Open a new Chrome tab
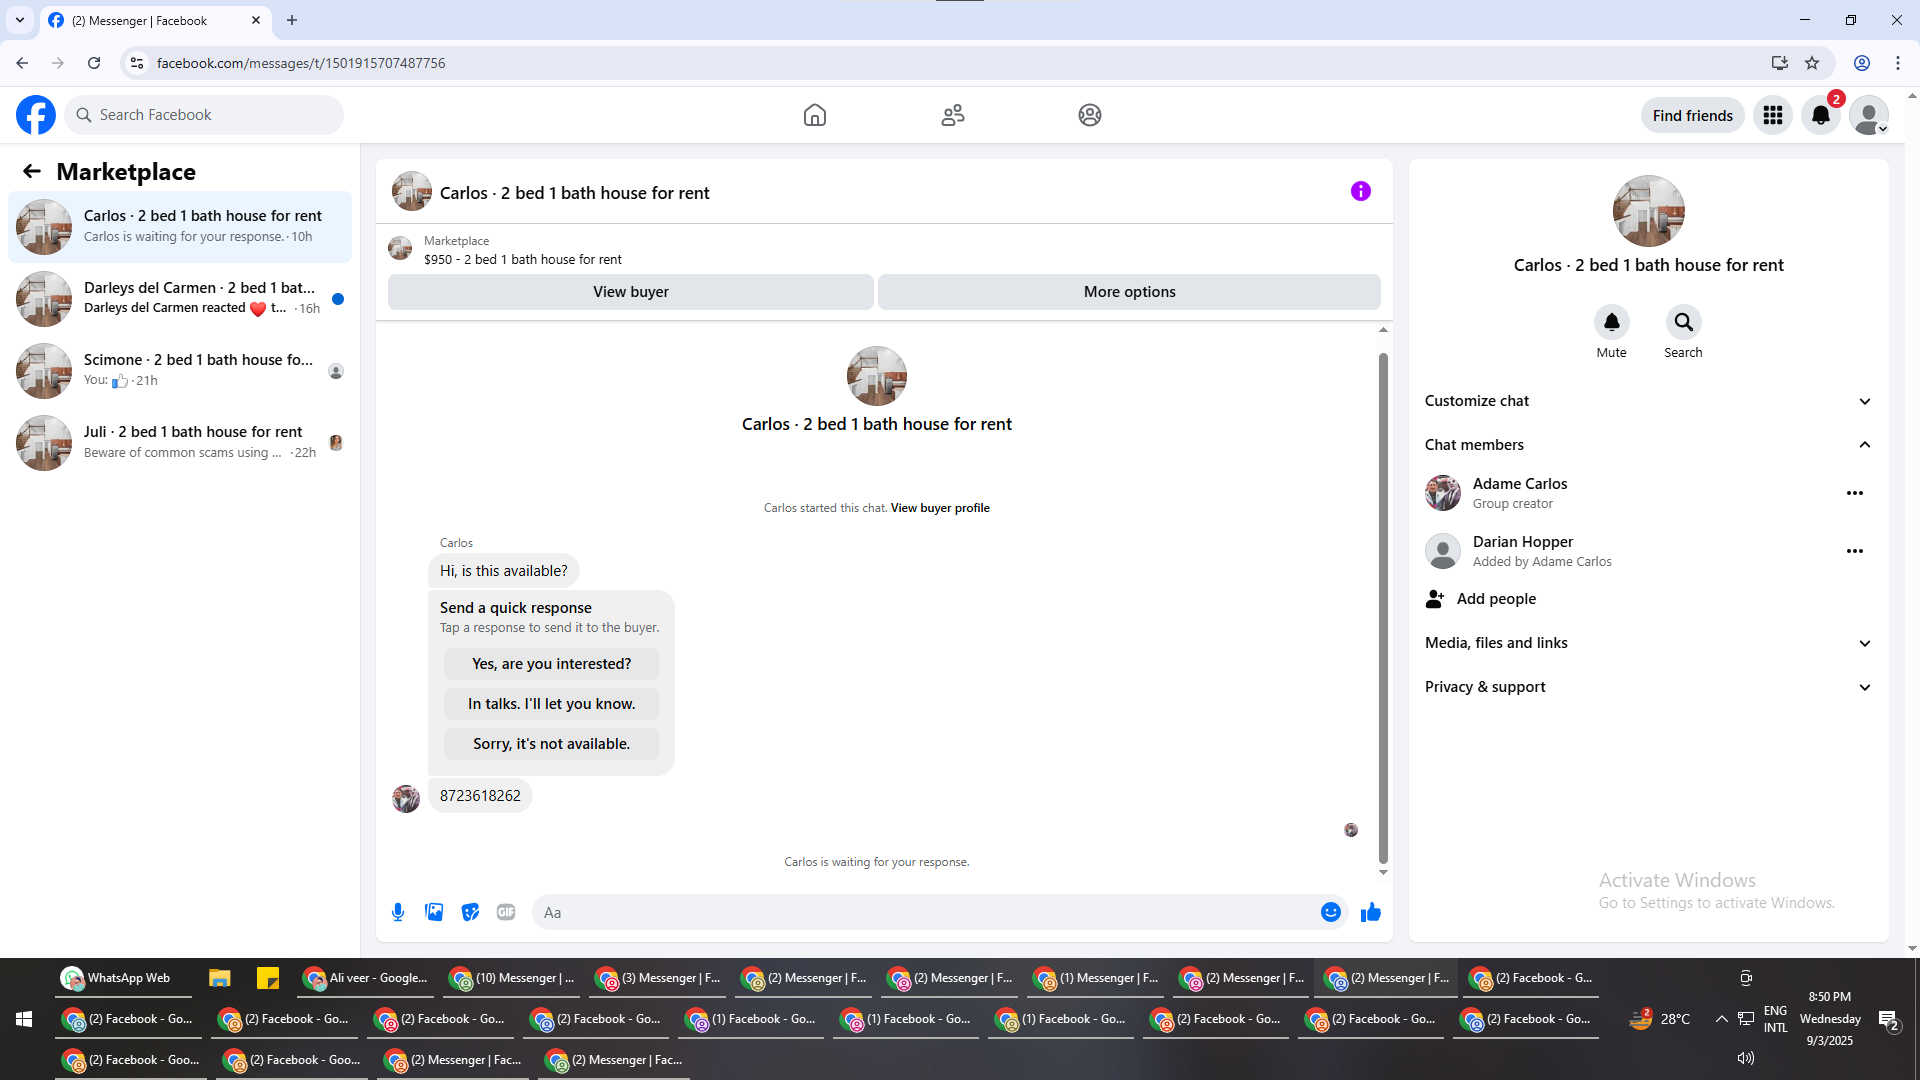Image resolution: width=1920 pixels, height=1080 pixels. pyautogui.click(x=292, y=20)
